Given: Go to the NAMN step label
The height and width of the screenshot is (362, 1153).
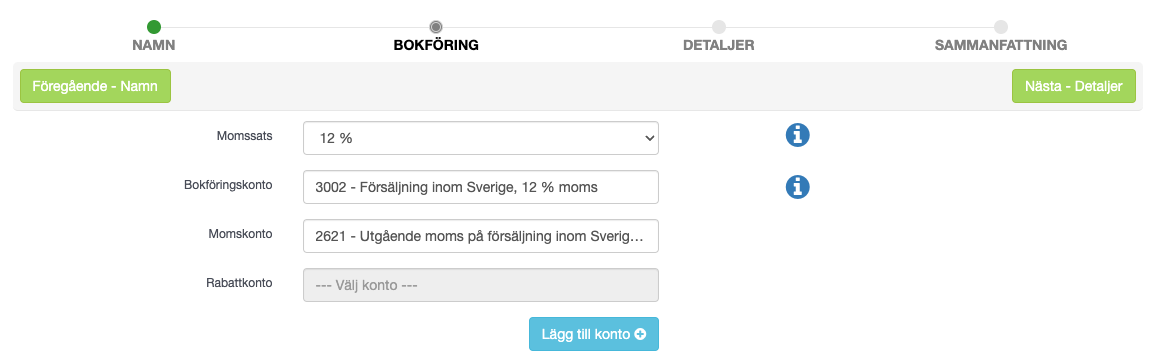Looking at the screenshot, I should [x=154, y=46].
